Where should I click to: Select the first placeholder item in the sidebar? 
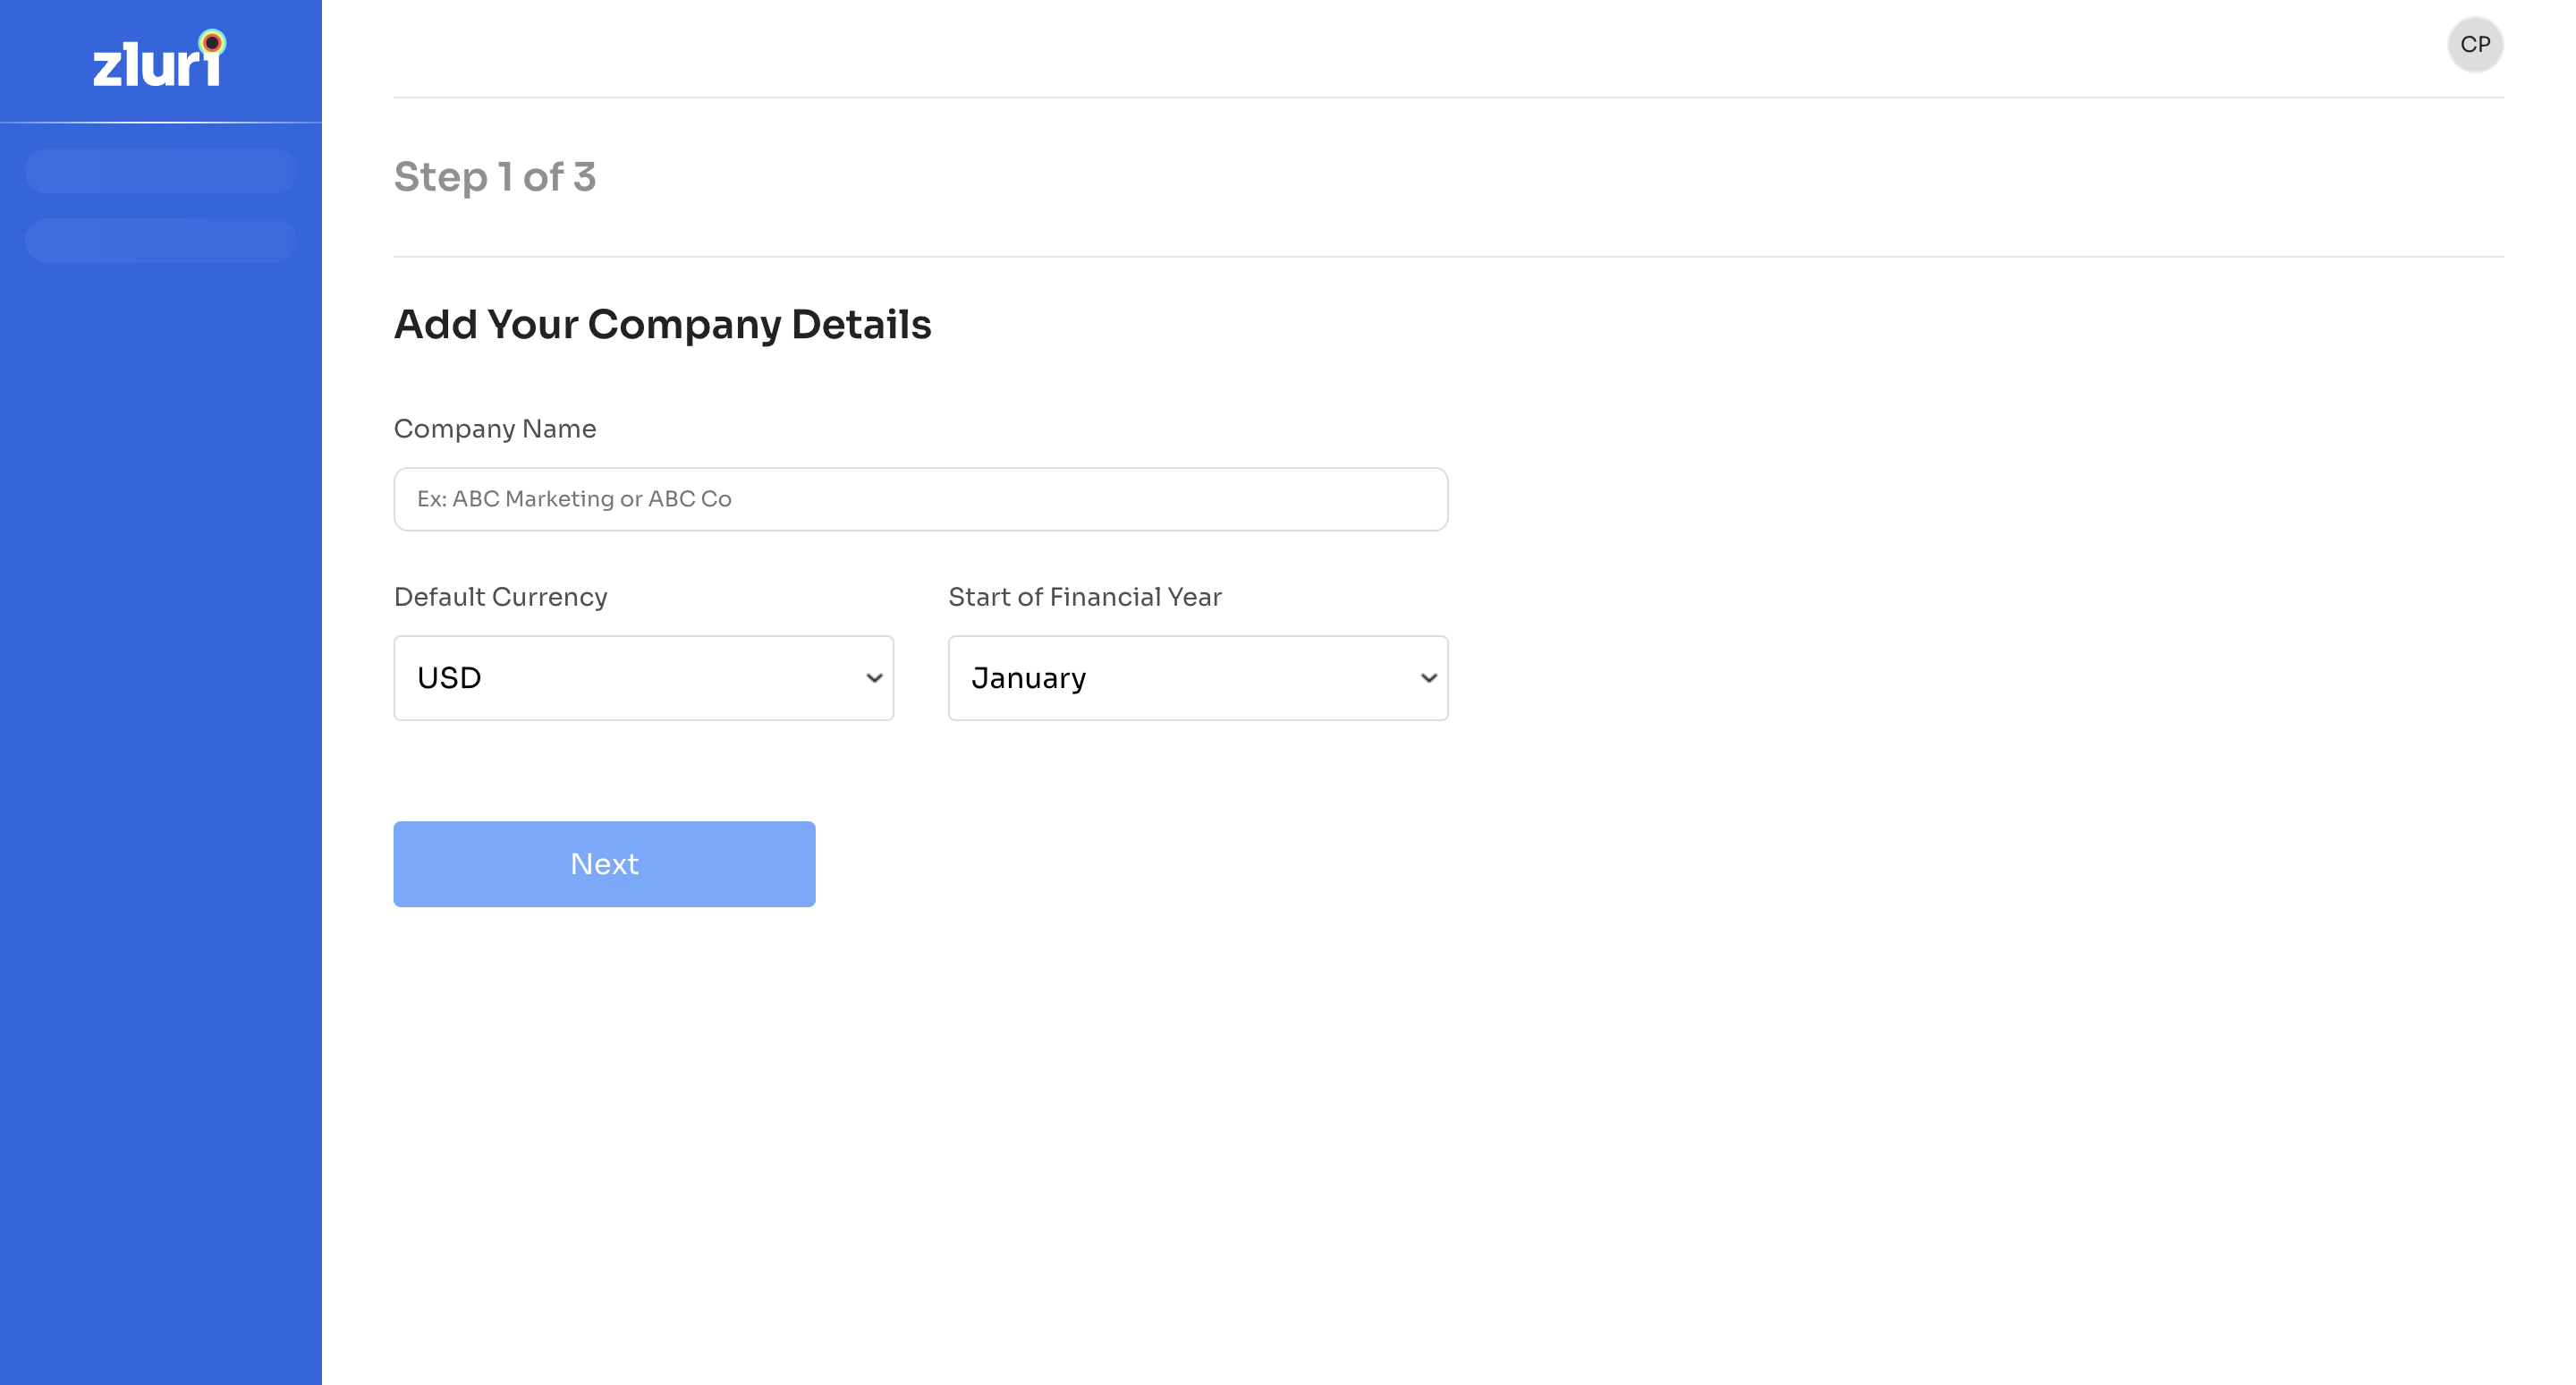[x=161, y=171]
